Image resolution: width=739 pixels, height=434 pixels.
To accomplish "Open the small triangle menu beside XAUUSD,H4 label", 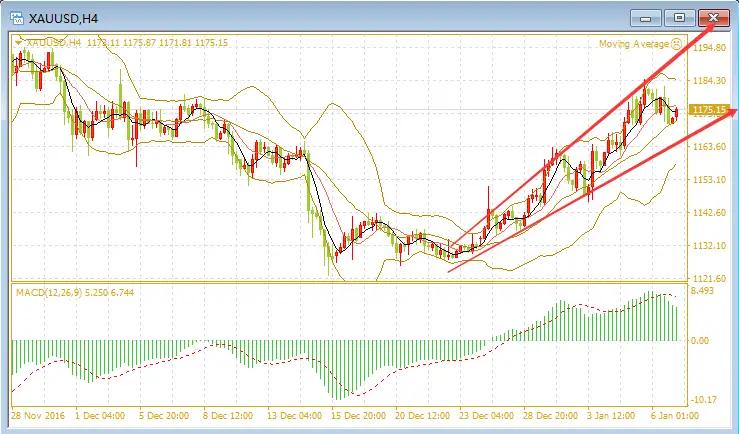I will (18, 43).
